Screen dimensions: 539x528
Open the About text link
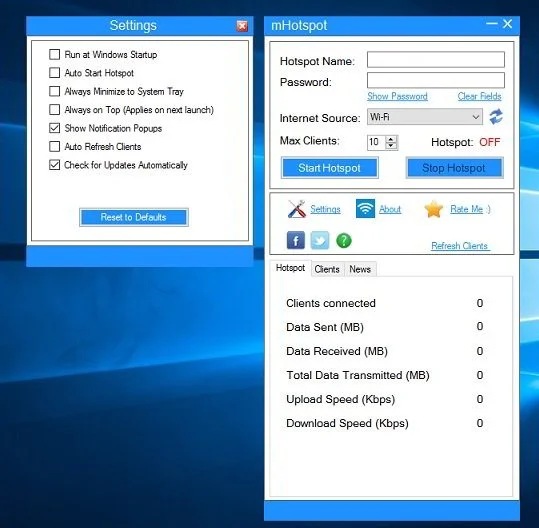390,209
